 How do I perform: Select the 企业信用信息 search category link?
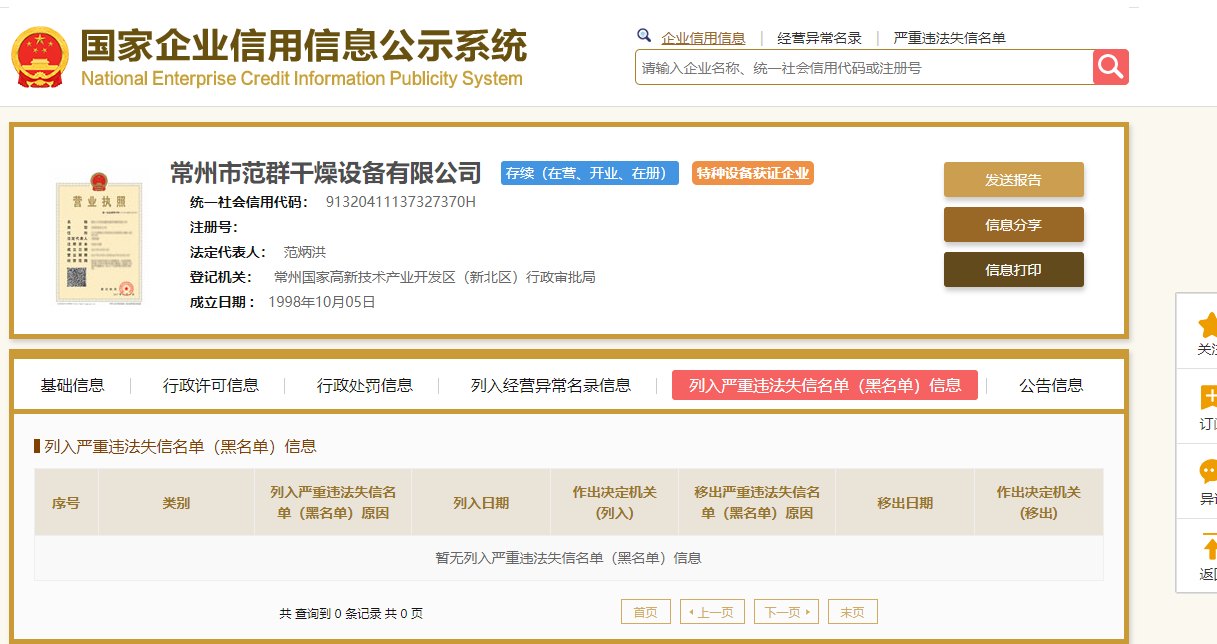703,38
